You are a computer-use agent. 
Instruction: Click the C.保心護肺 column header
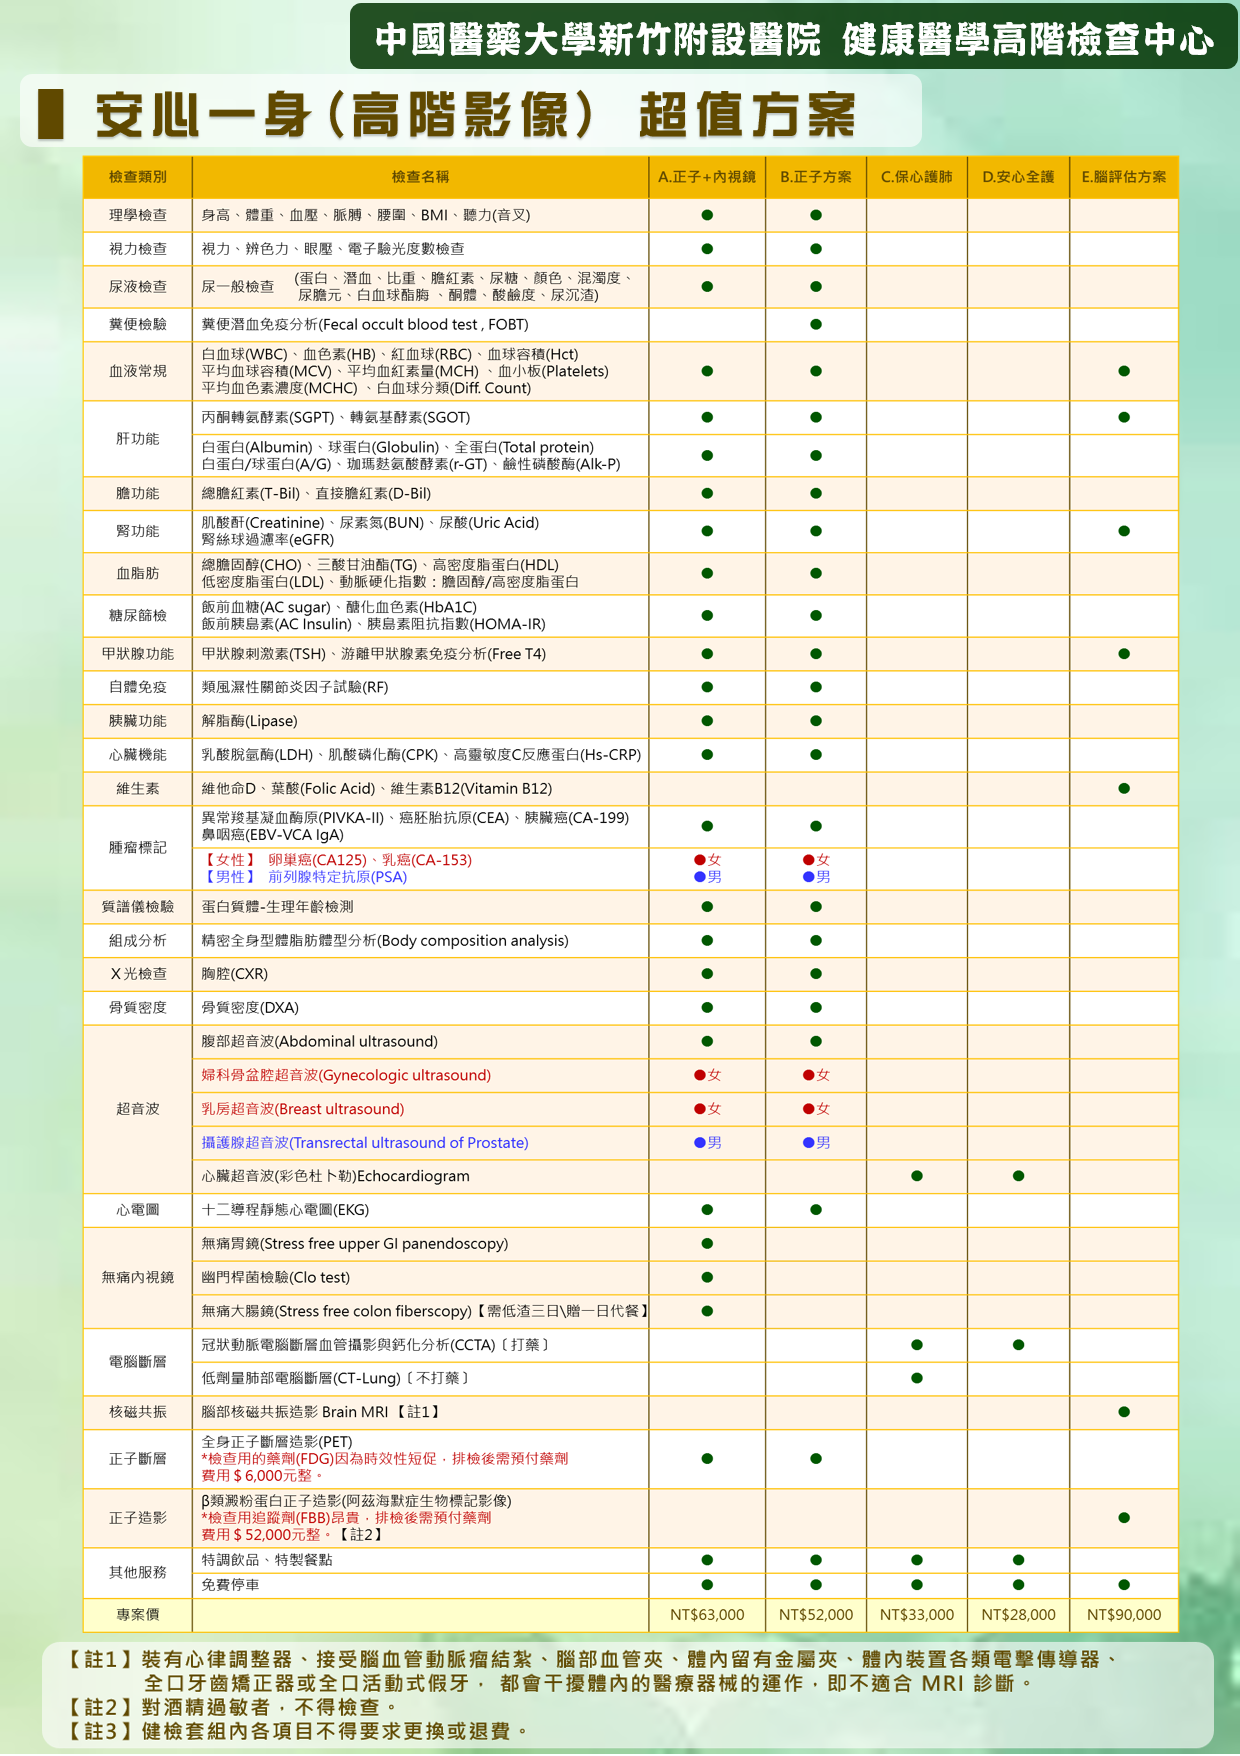(x=917, y=177)
